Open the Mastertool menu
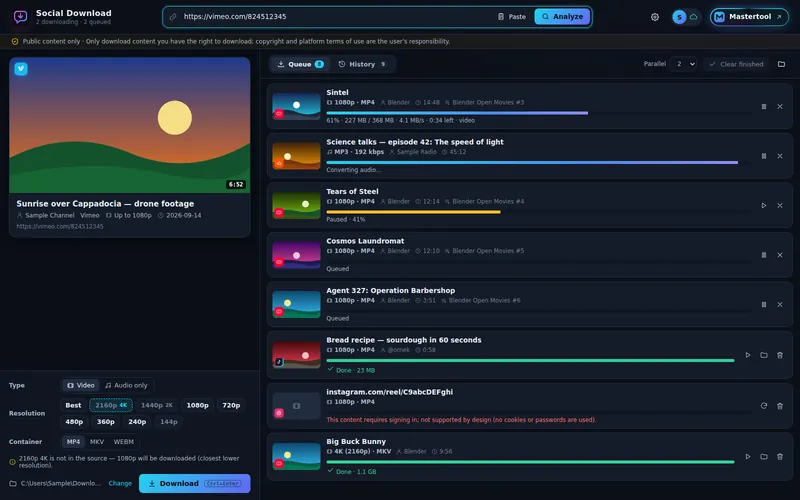The width and height of the screenshot is (800, 500). tap(749, 17)
